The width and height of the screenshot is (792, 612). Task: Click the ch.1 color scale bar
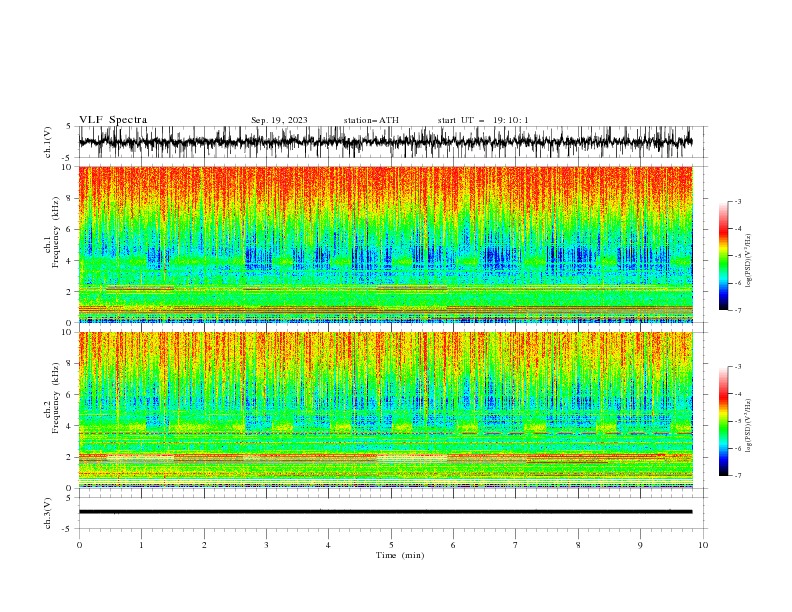coord(723,256)
